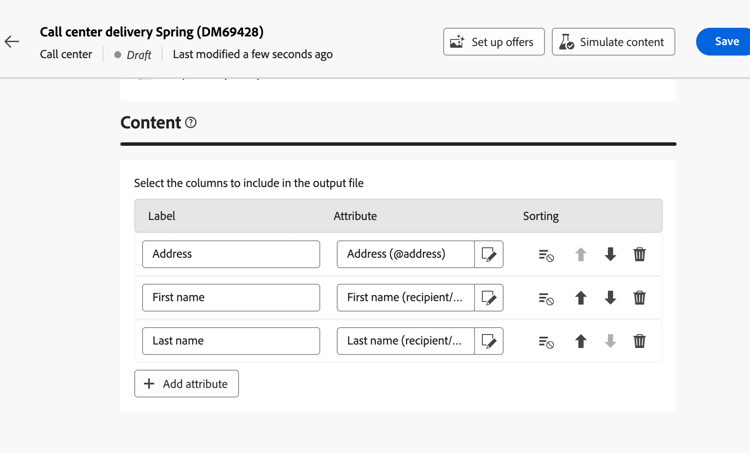Move Address row down
Screen dimensions: 750x453
click(610, 254)
